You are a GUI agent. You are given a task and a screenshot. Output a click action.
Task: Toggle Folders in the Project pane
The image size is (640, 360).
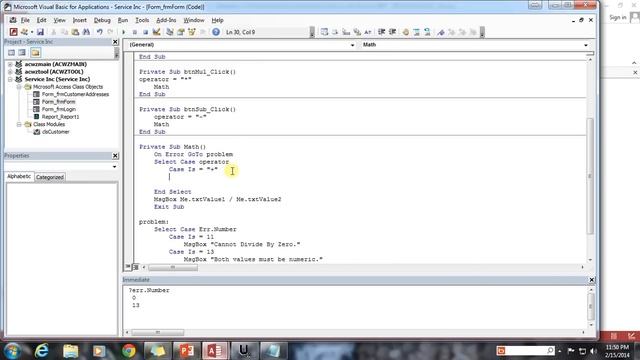pyautogui.click(x=36, y=52)
